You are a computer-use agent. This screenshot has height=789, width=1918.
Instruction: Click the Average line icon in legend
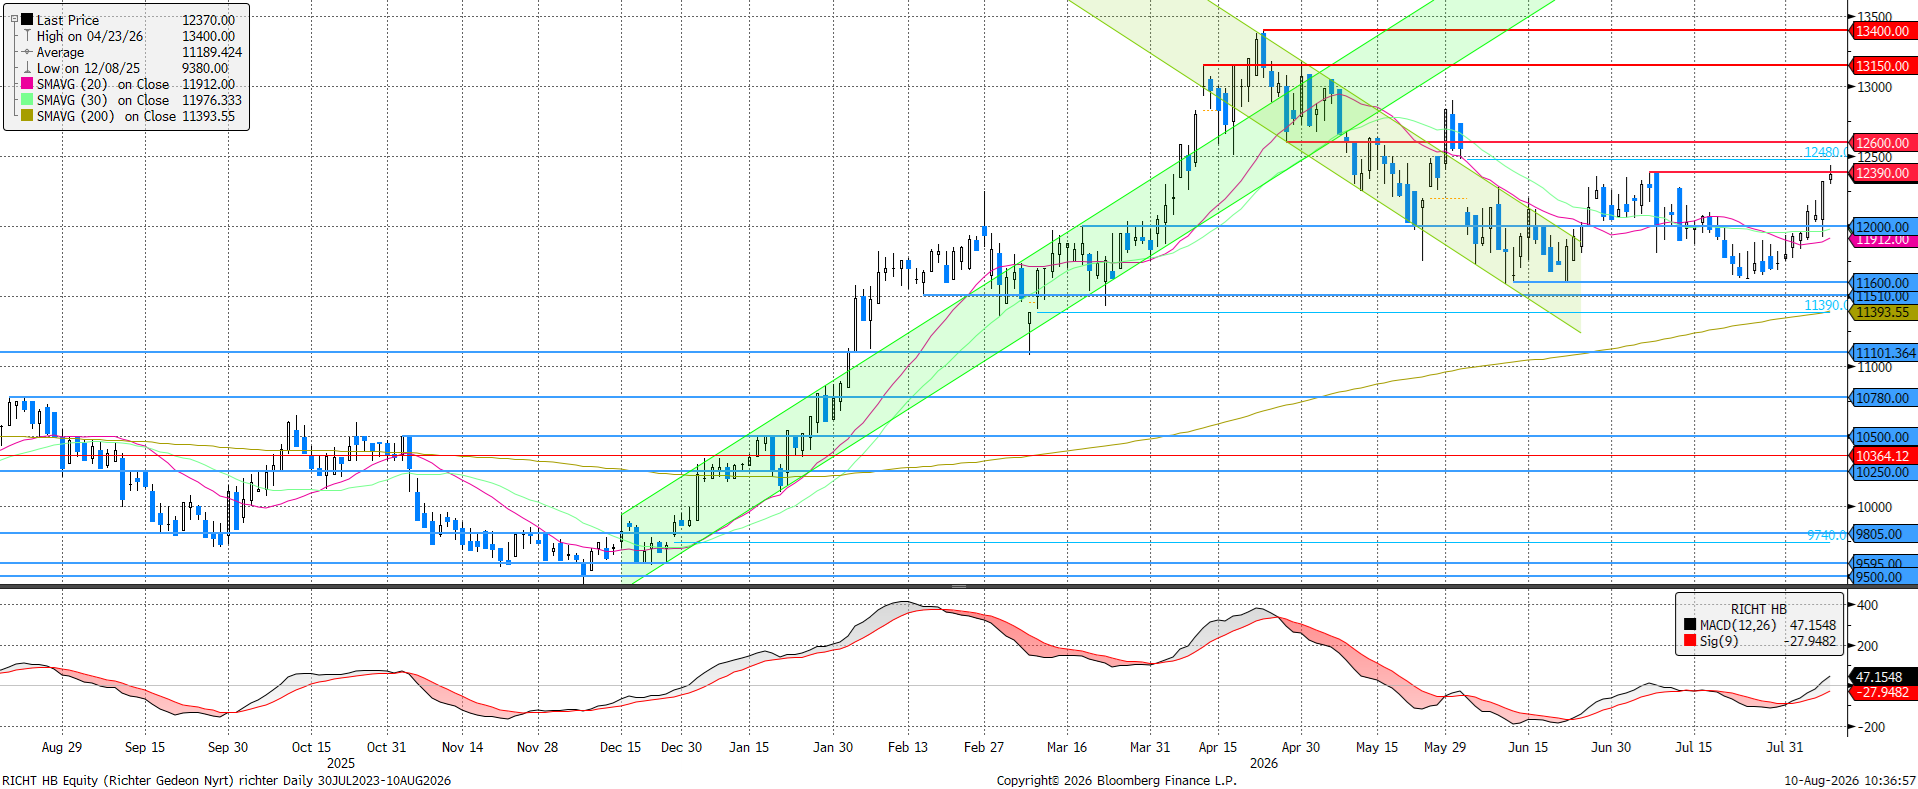(27, 52)
